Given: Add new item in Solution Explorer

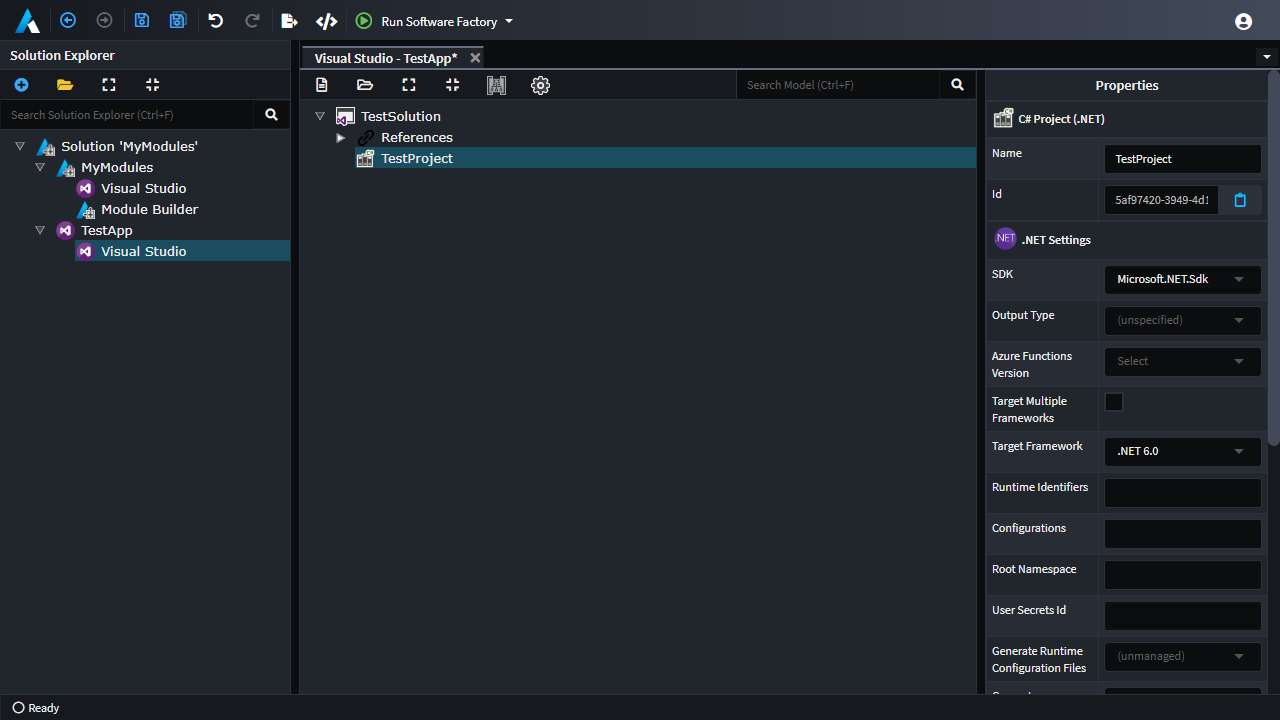Looking at the screenshot, I should coord(21,85).
